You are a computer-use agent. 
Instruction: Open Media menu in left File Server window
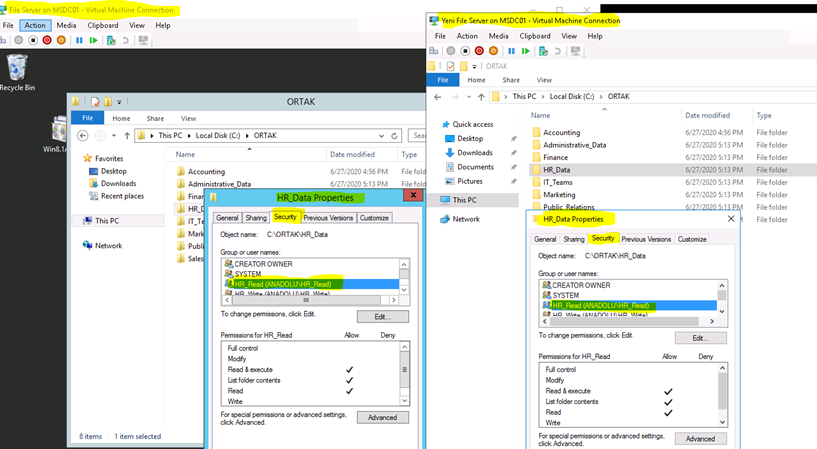66,25
